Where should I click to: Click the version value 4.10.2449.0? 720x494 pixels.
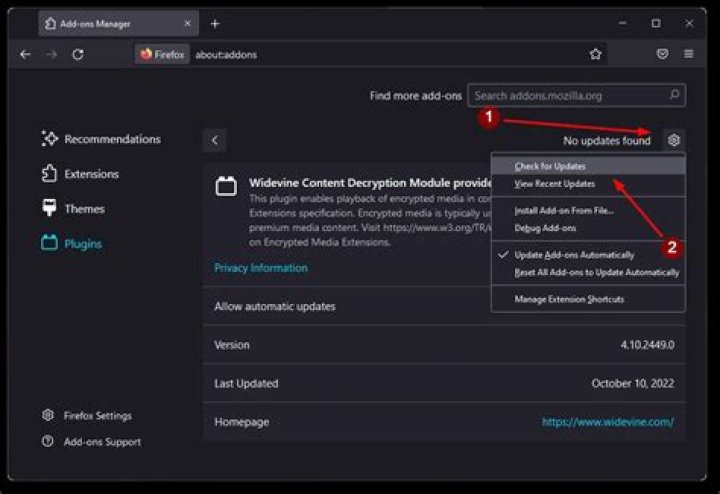(647, 344)
